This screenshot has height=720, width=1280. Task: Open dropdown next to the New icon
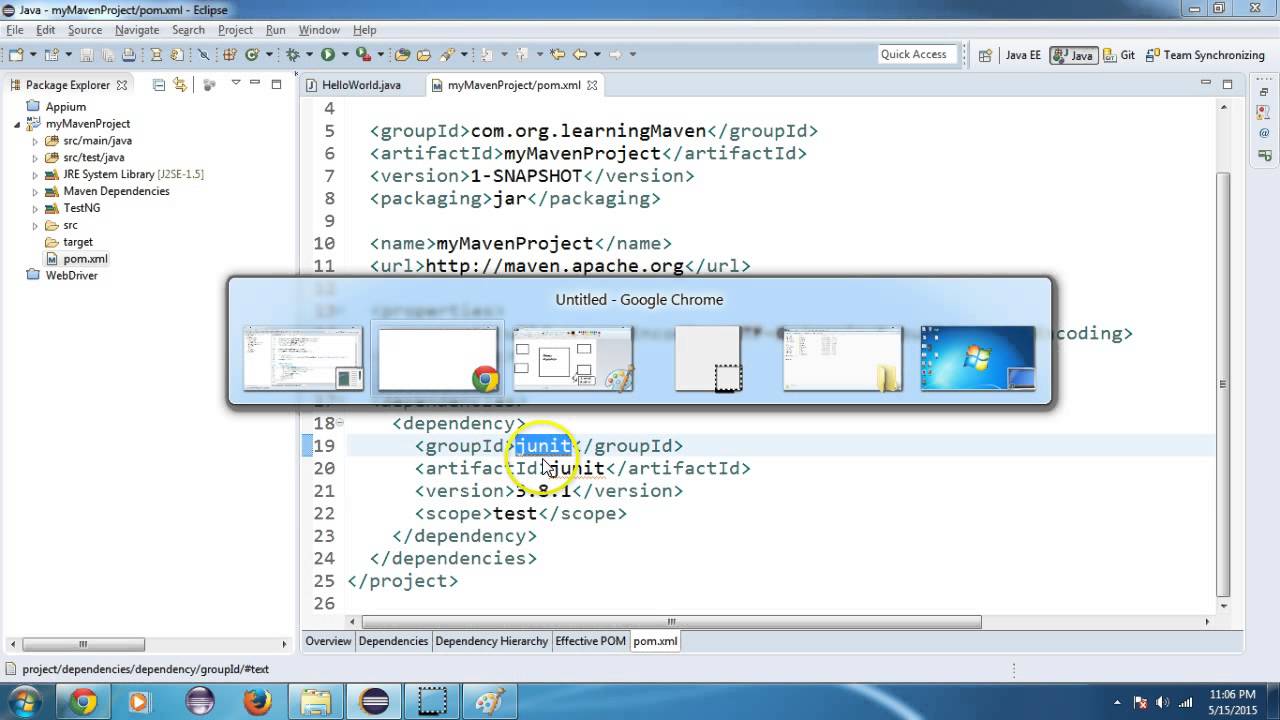click(x=33, y=54)
